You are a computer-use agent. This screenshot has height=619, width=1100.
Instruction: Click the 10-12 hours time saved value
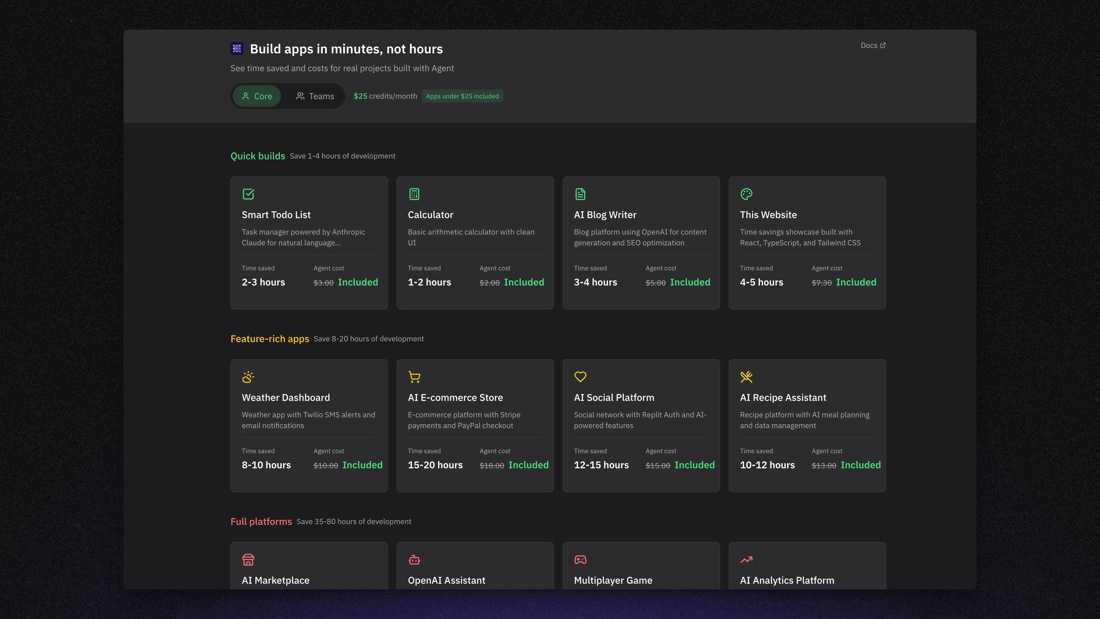coord(767,465)
